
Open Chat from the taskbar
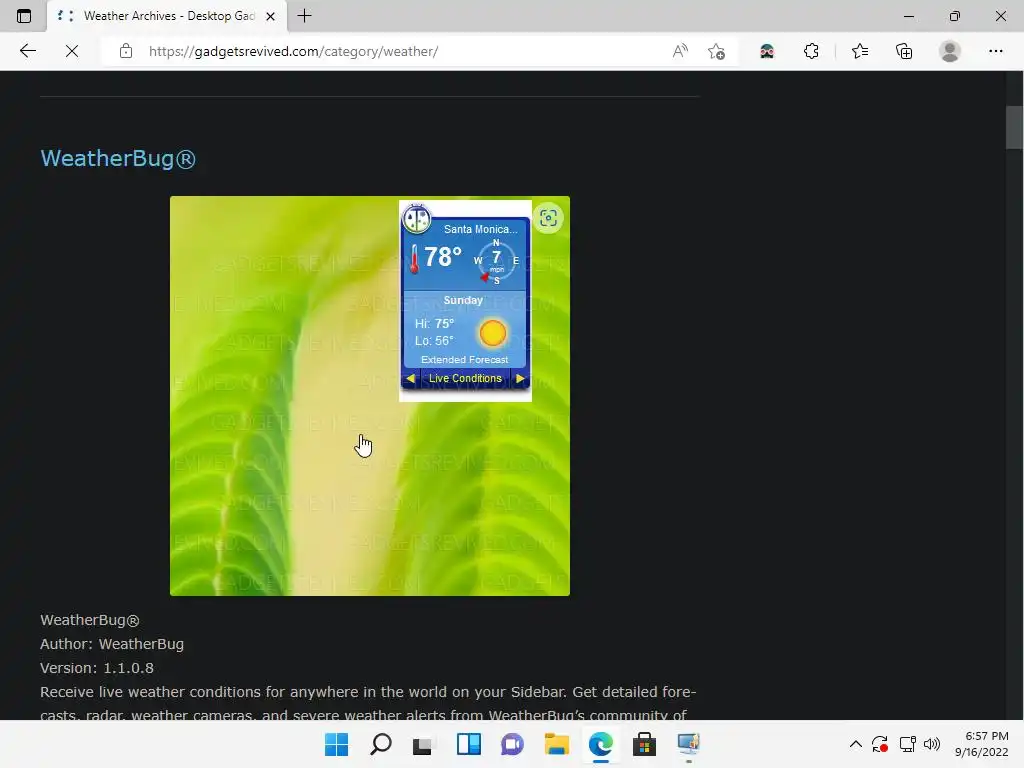point(513,744)
